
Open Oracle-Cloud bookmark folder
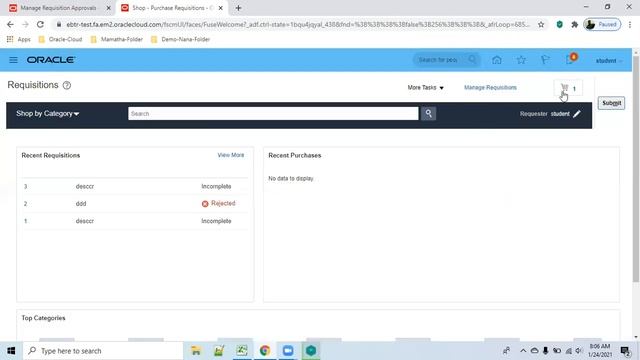point(60,40)
